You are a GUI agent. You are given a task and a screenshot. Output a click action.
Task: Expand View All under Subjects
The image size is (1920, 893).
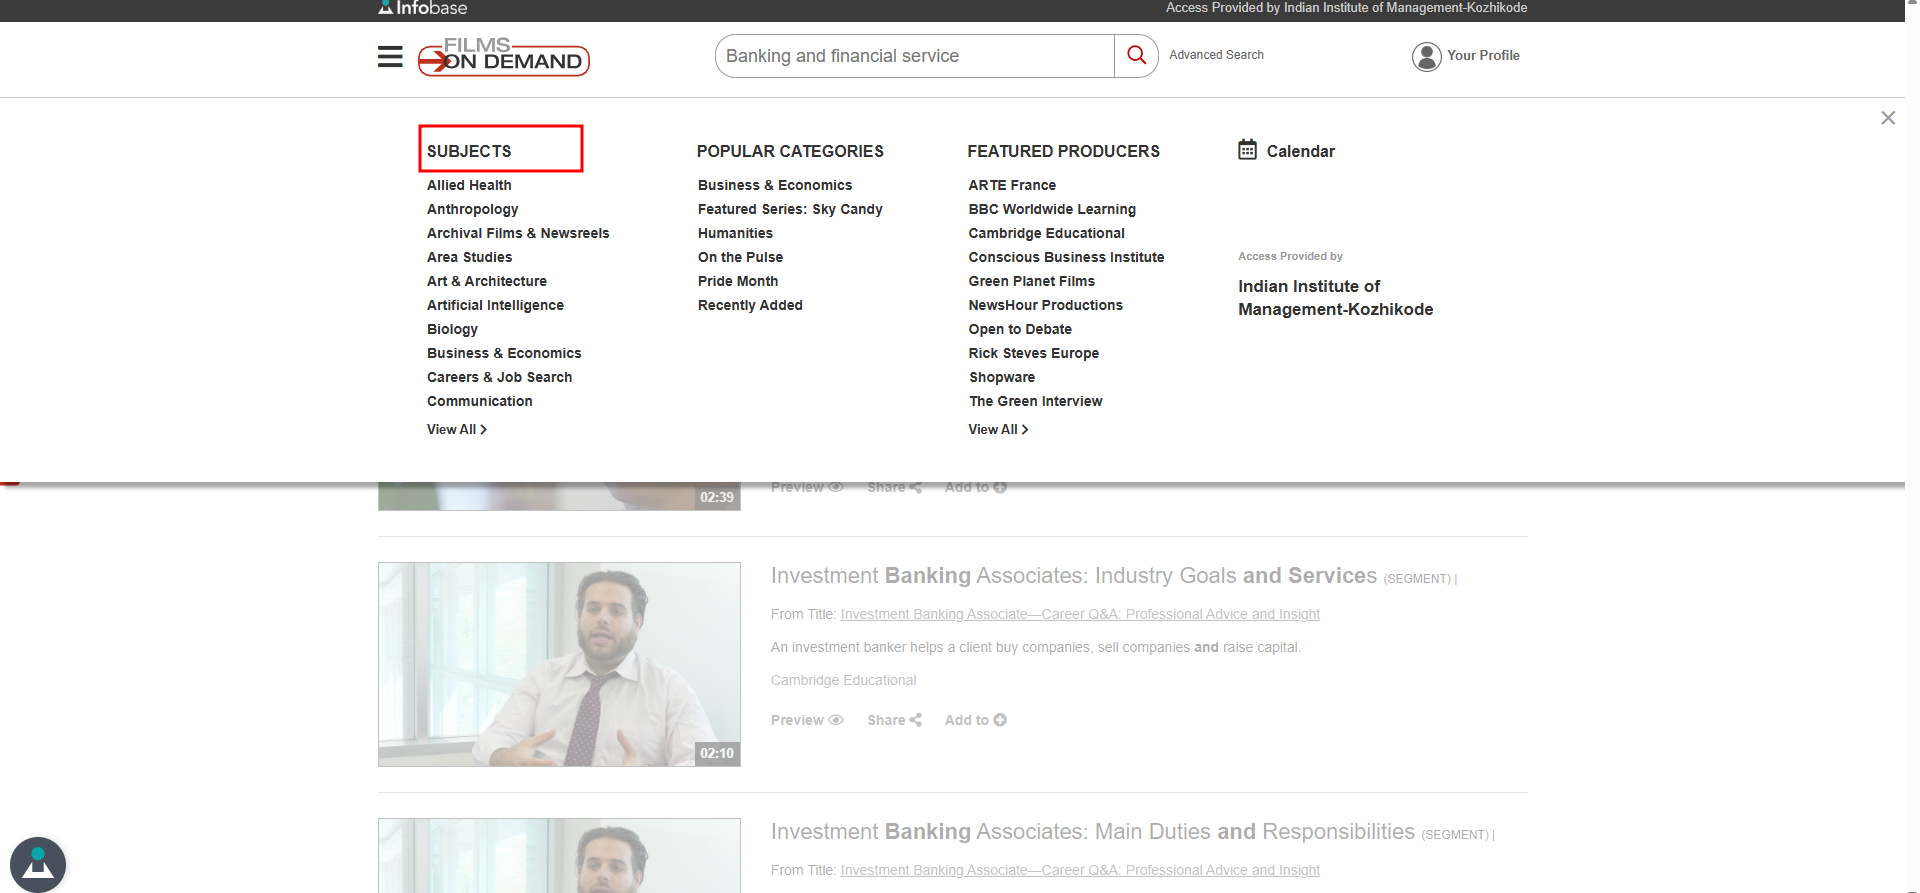(x=456, y=429)
